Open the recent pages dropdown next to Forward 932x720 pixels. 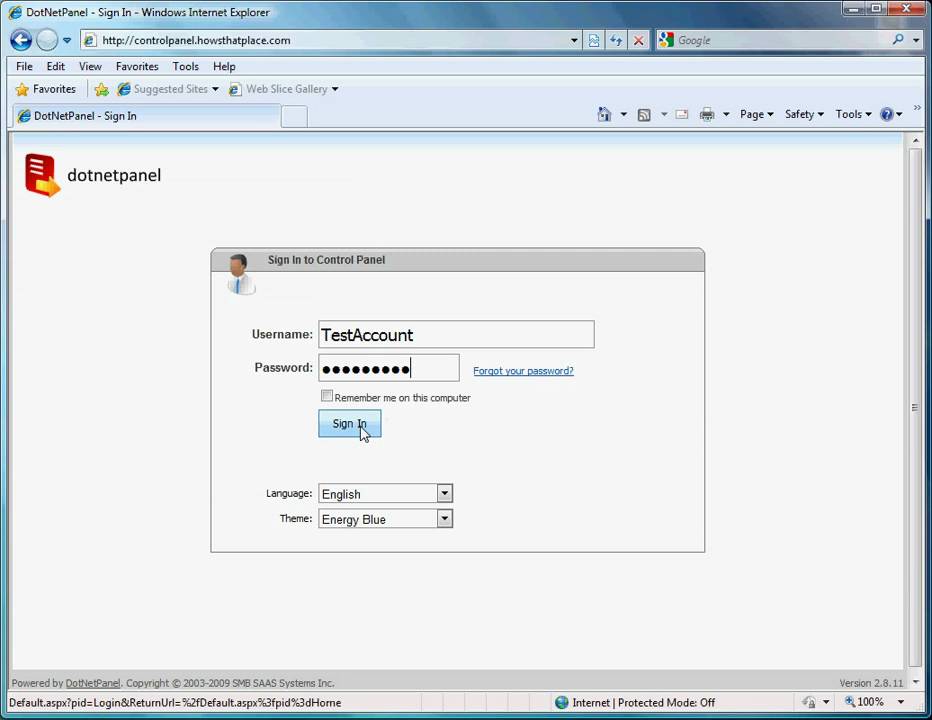(67, 40)
